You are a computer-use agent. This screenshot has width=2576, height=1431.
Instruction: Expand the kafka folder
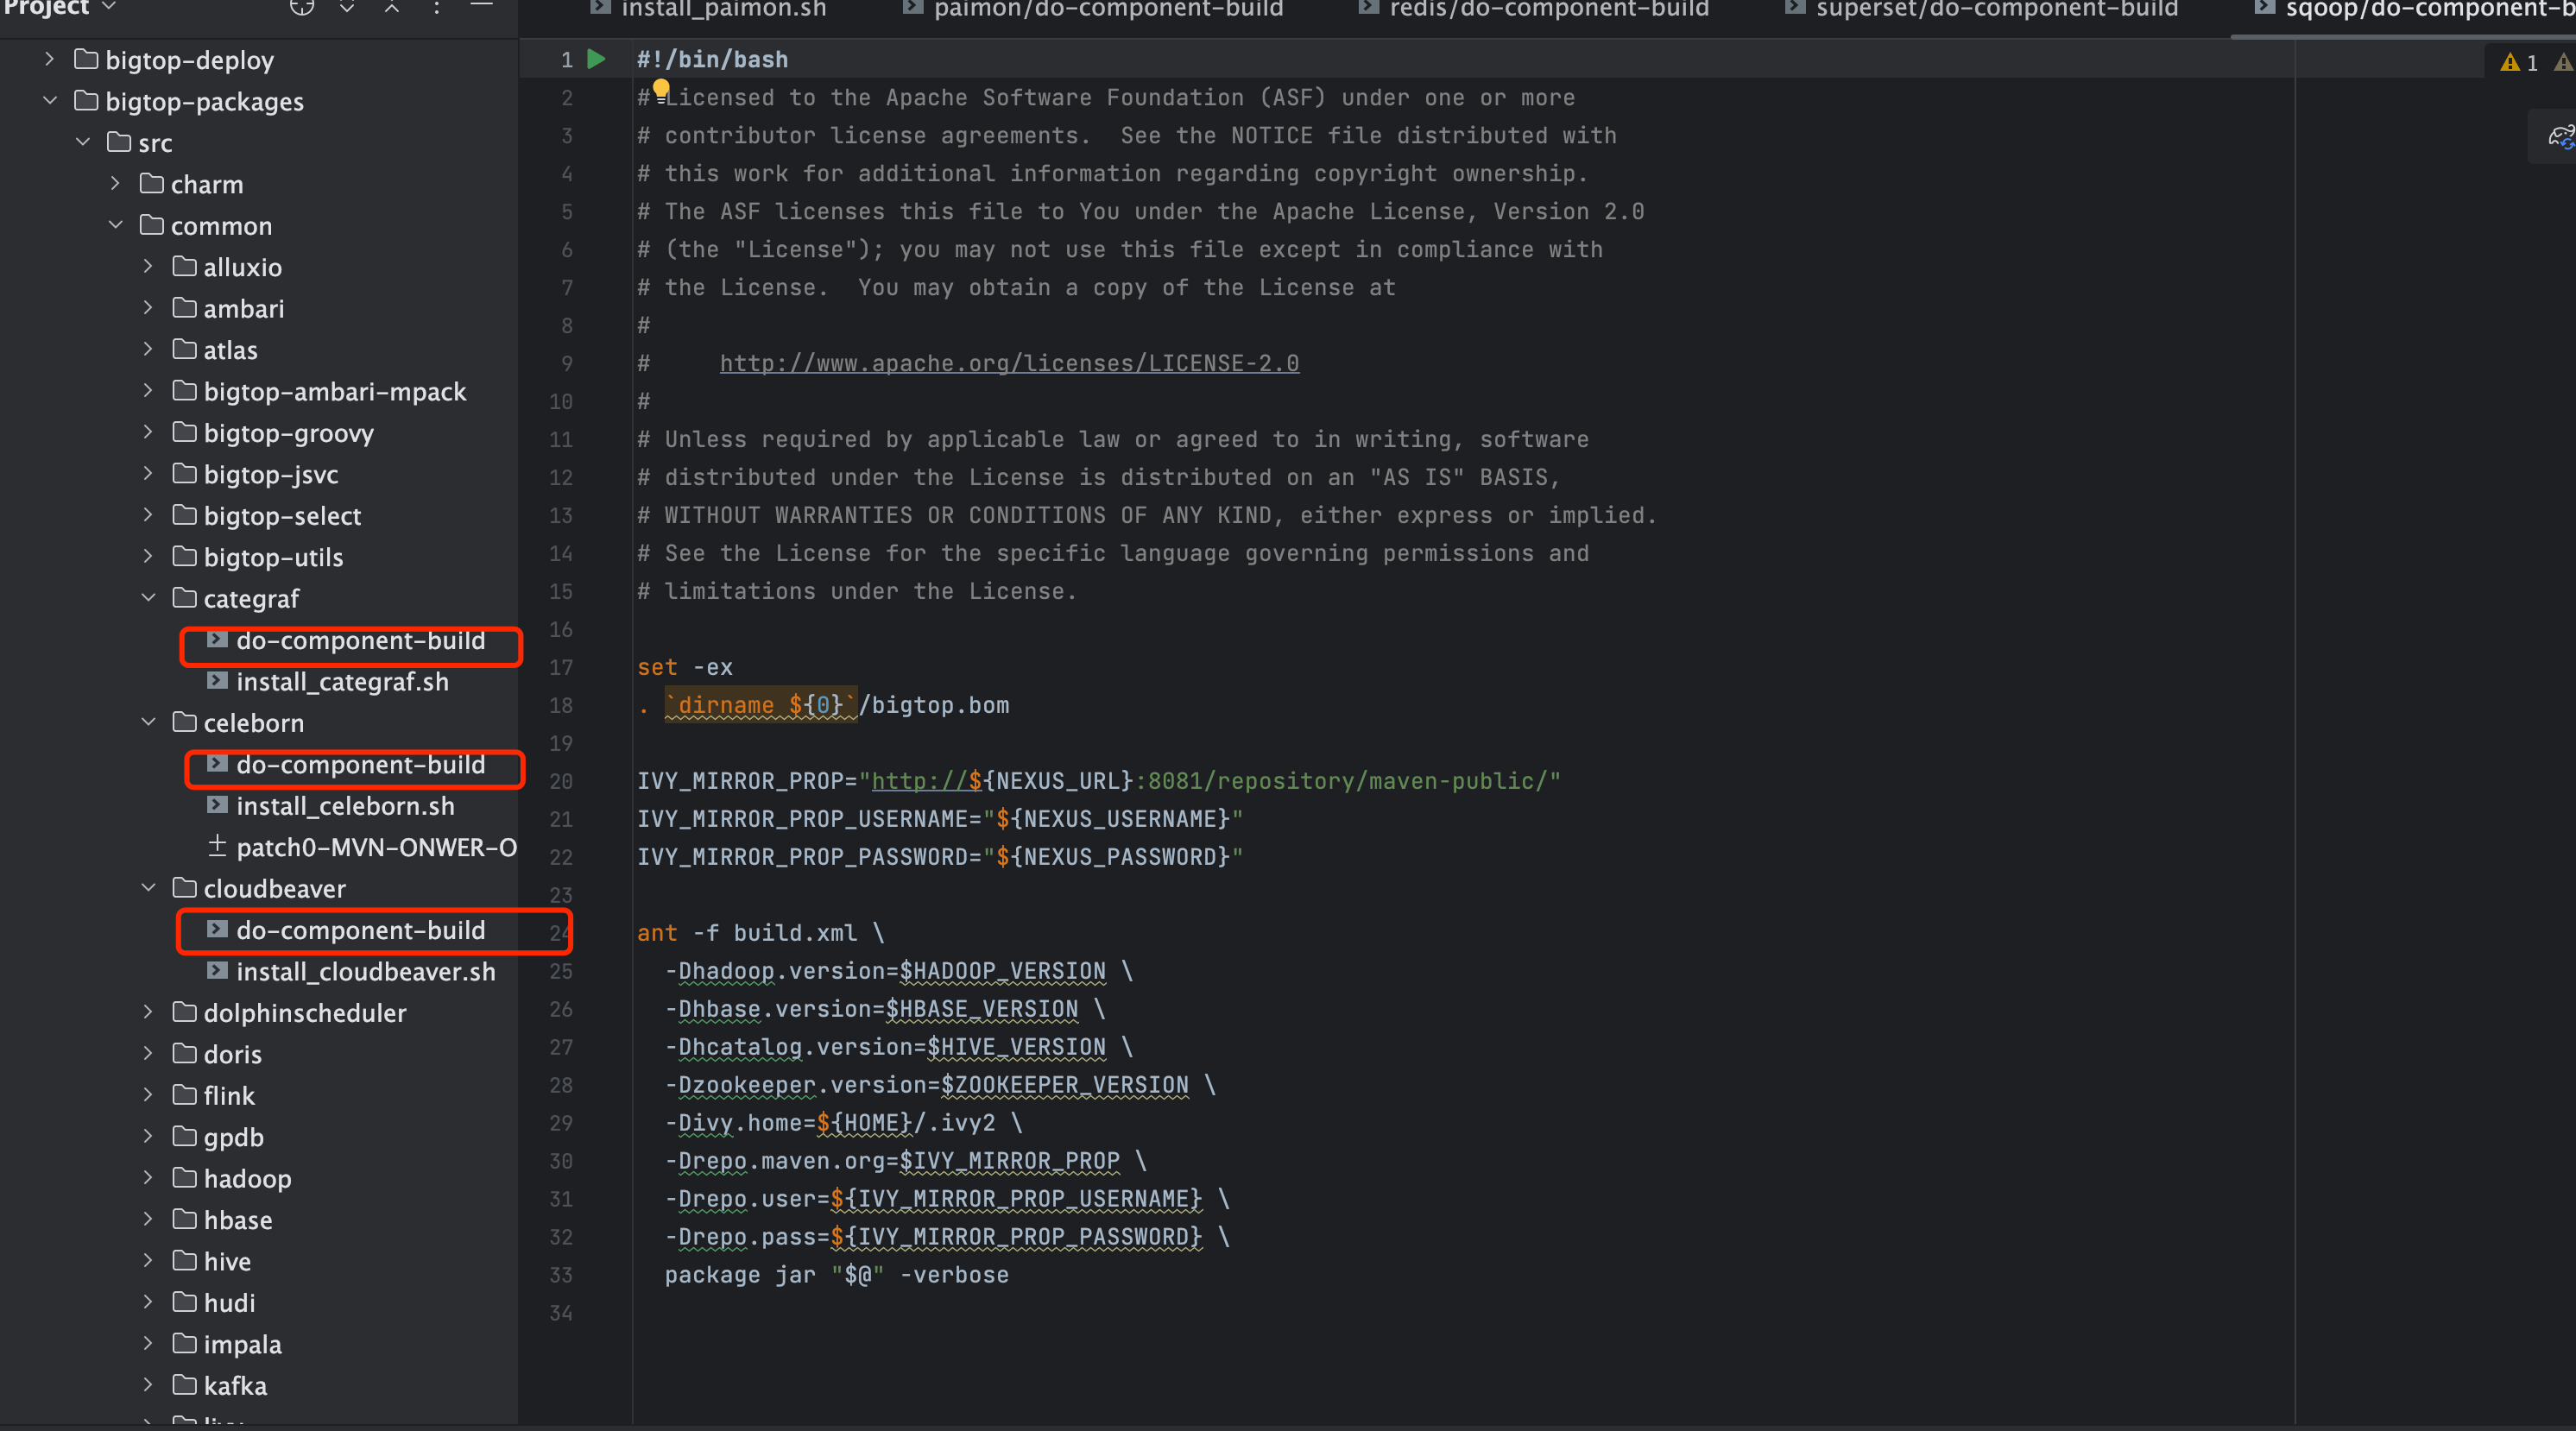pyautogui.click(x=148, y=1385)
